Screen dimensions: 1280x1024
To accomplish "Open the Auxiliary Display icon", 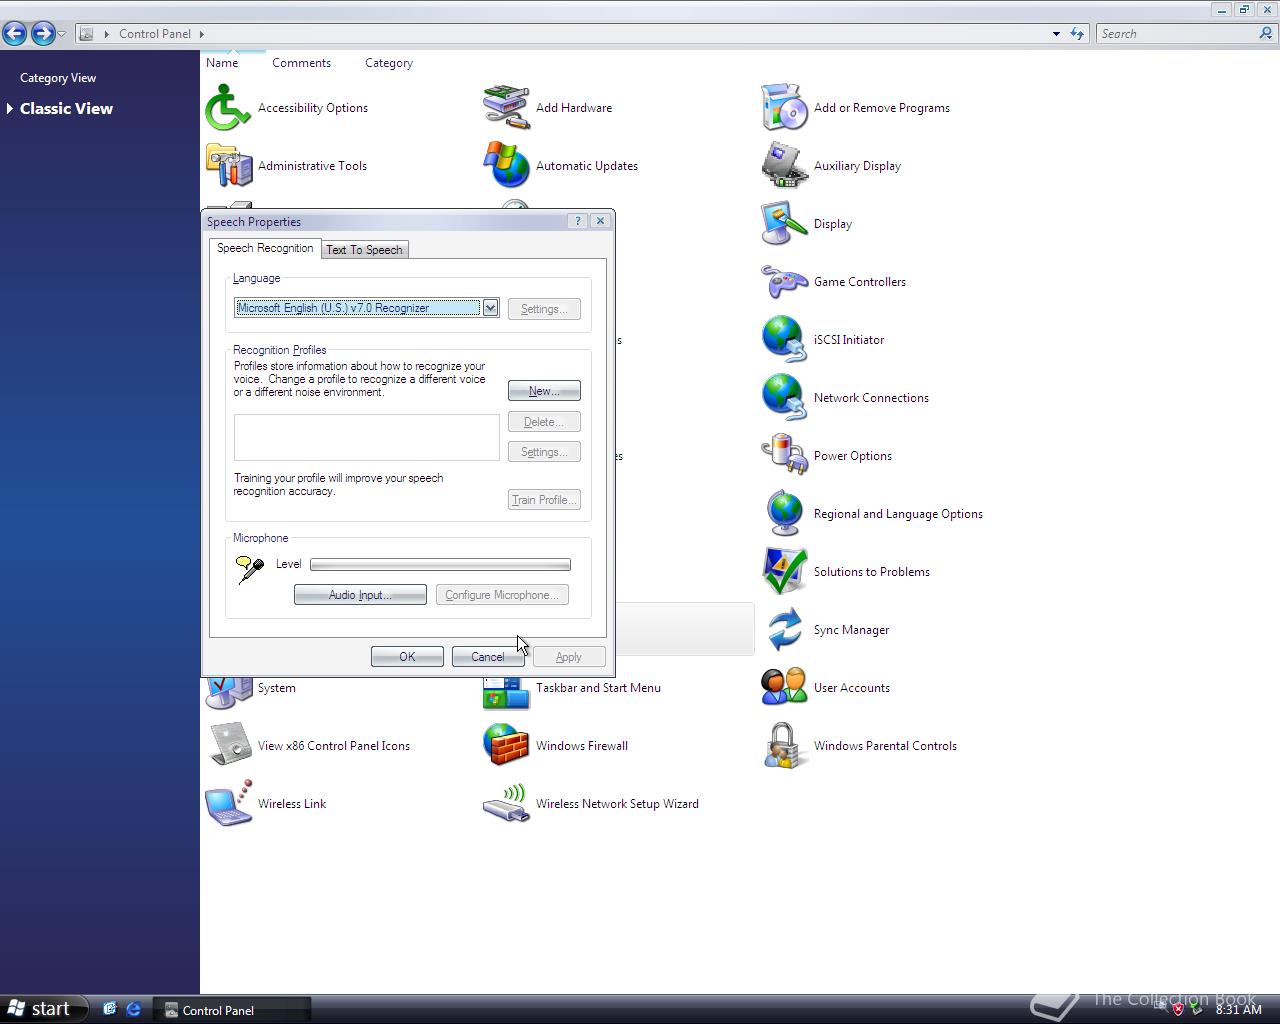I will pos(784,166).
